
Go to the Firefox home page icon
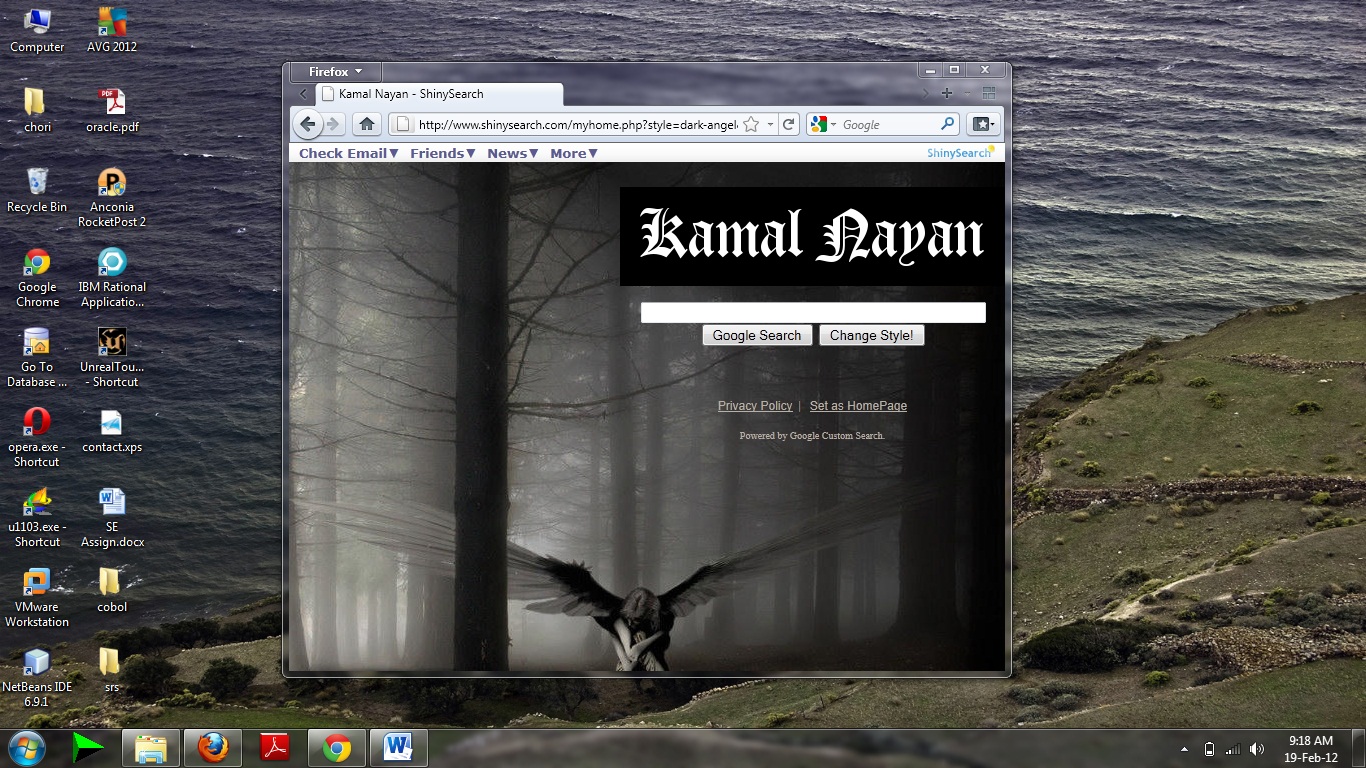[x=367, y=124]
